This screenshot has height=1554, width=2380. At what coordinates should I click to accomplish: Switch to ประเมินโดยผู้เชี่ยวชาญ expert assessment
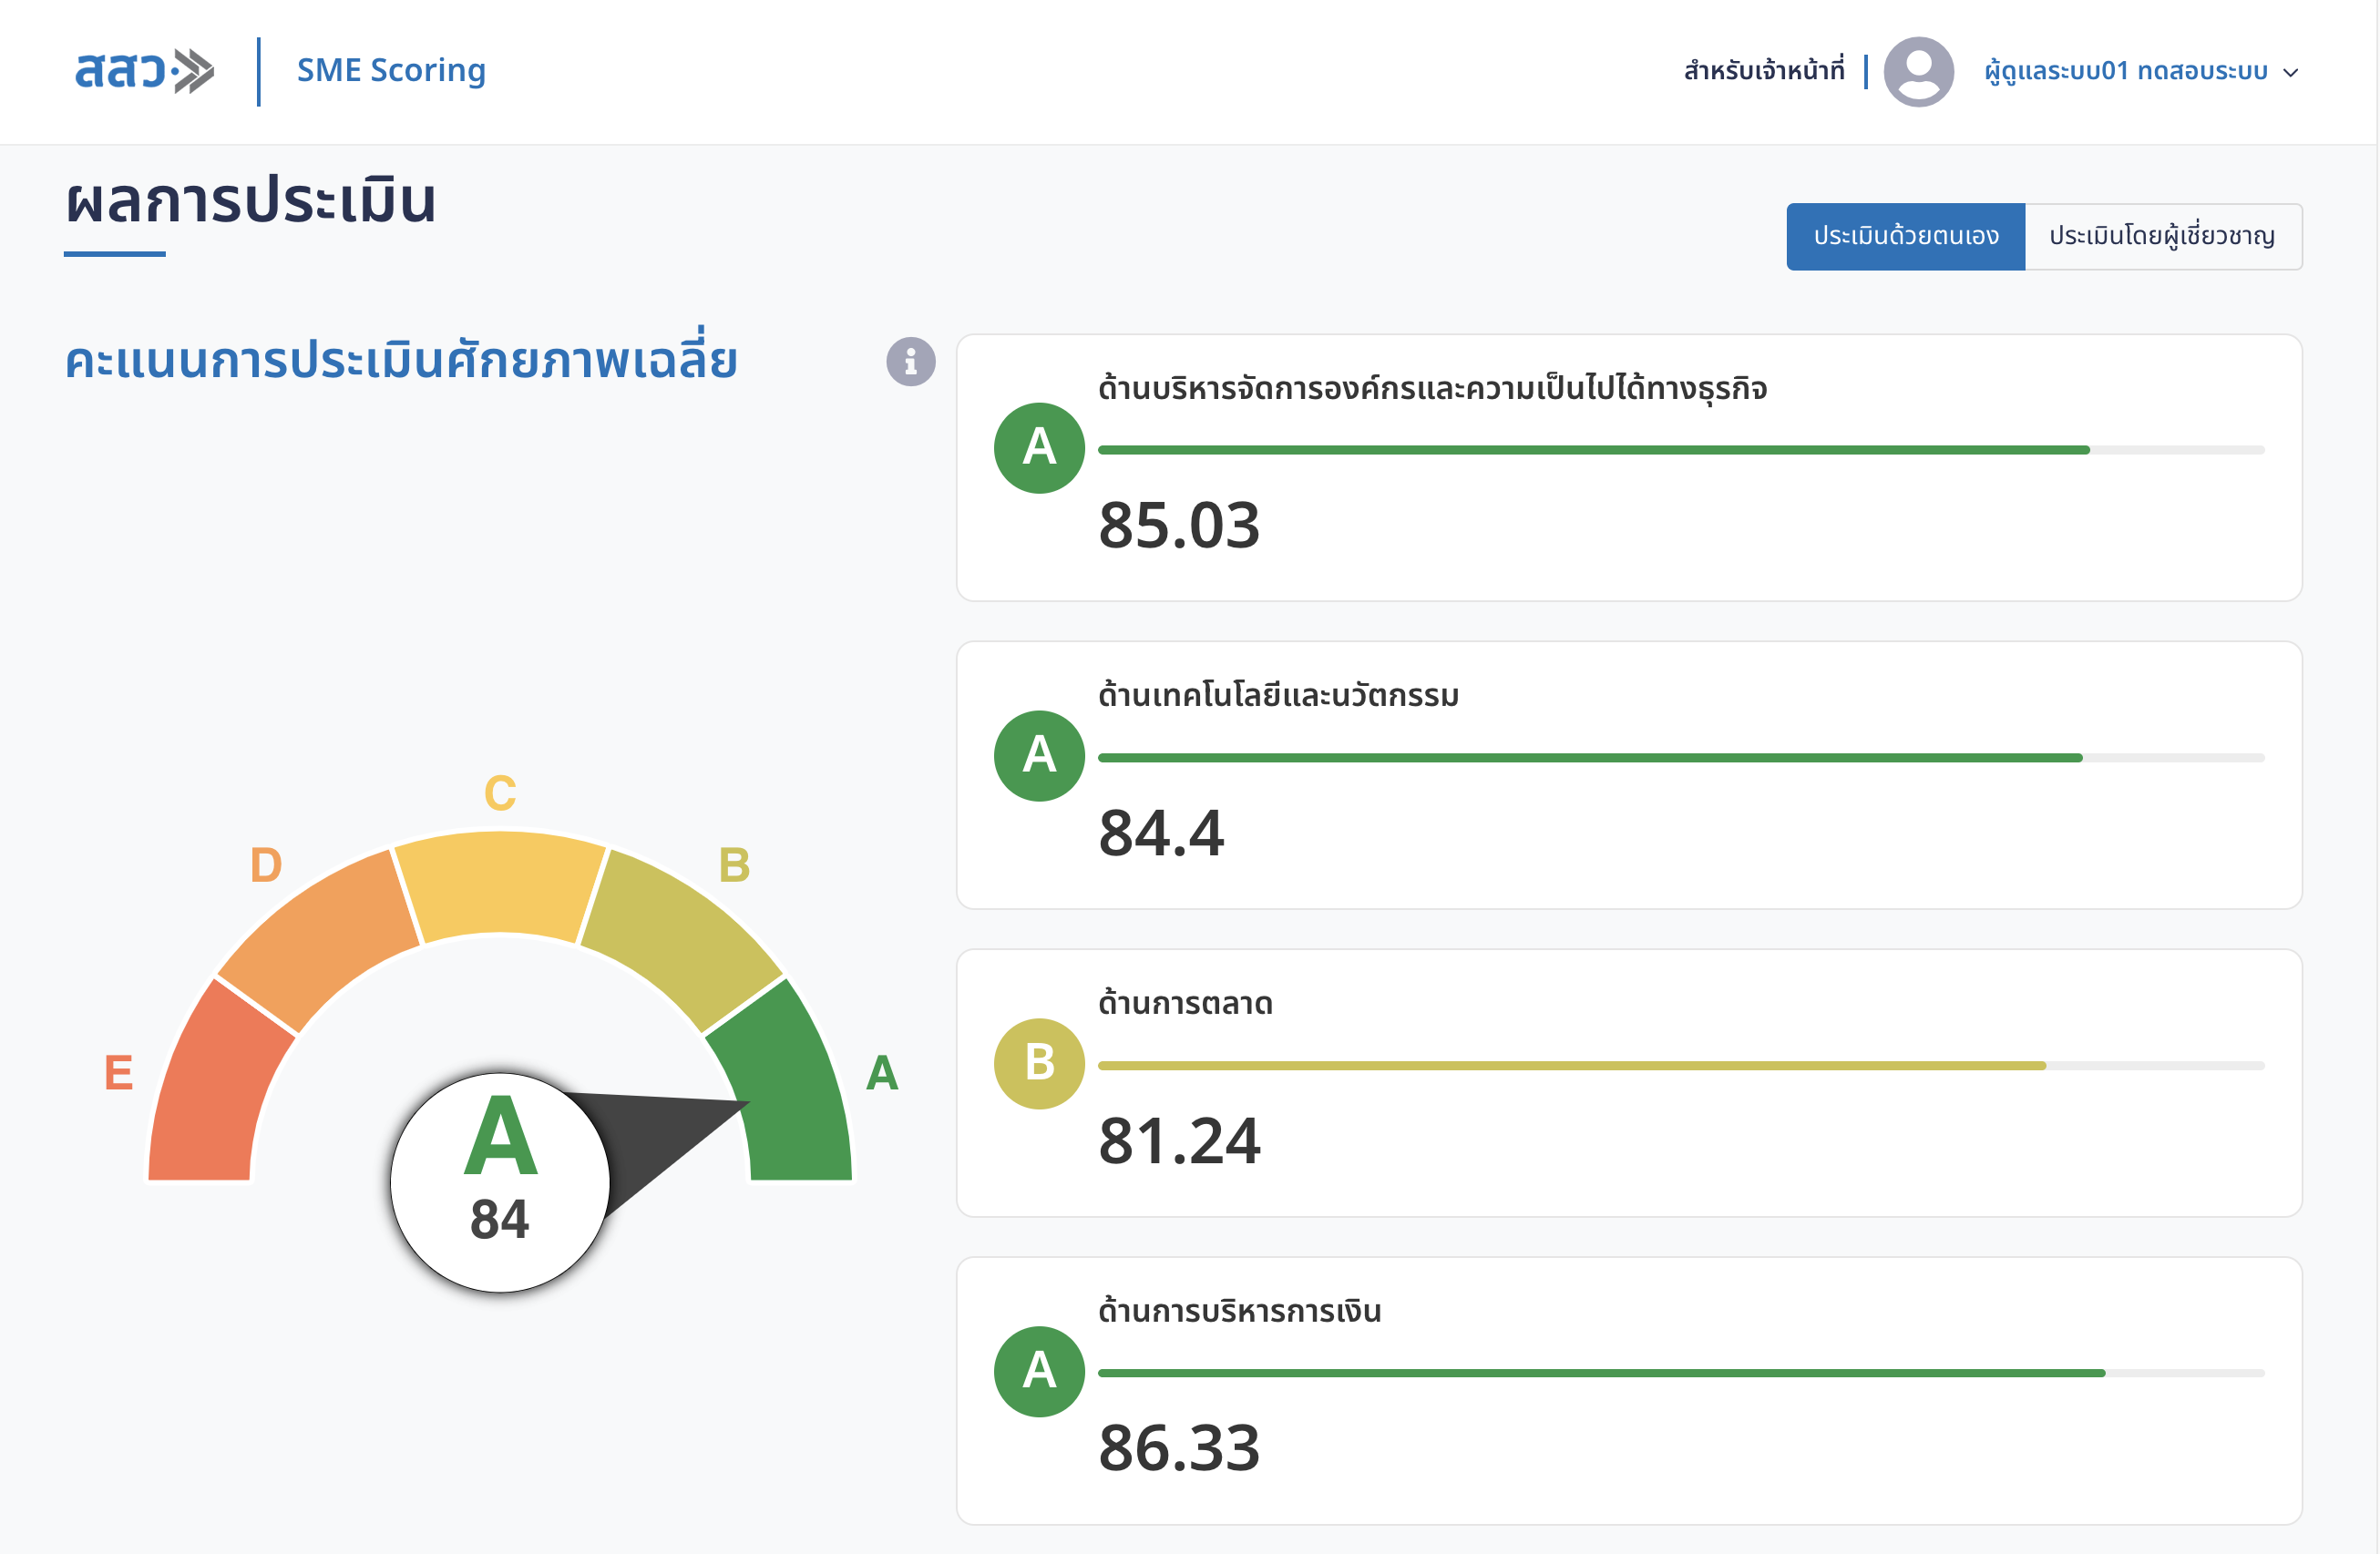(2162, 236)
